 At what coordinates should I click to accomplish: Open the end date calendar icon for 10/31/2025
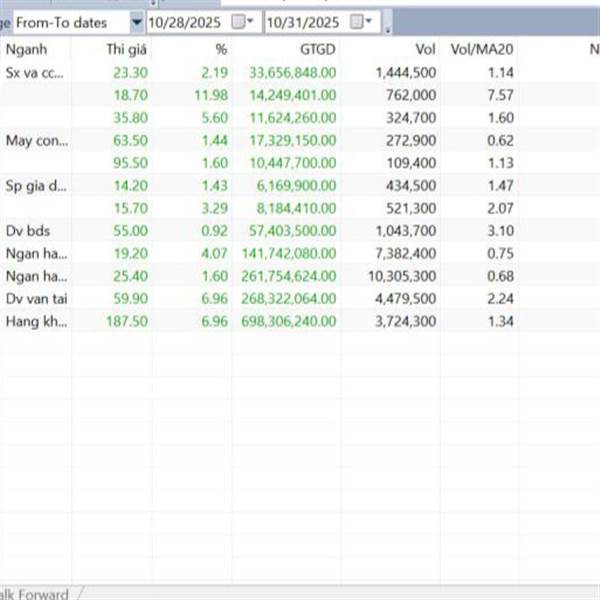357,21
